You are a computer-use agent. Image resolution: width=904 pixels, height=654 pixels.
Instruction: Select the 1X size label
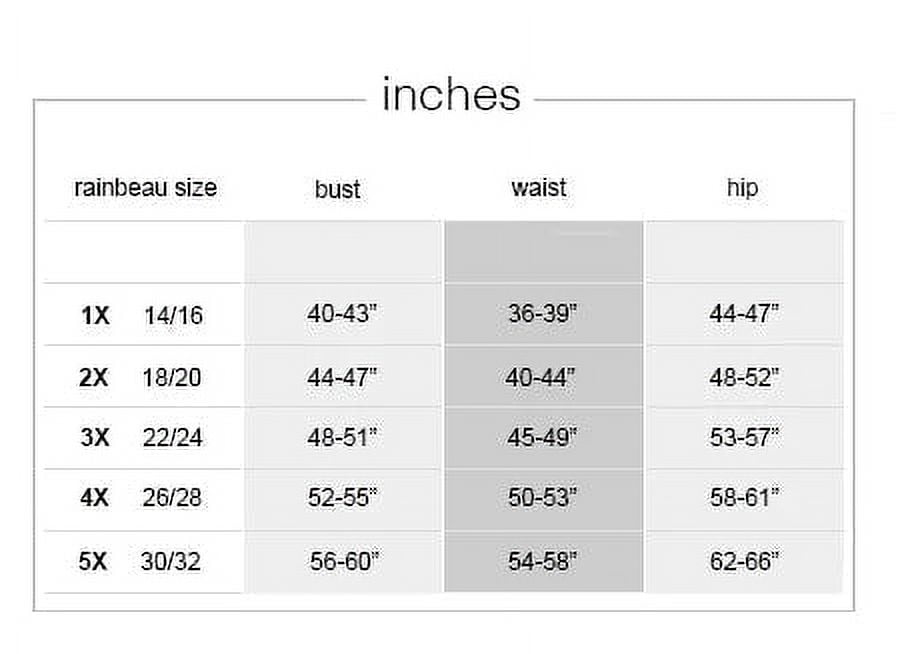(x=94, y=316)
